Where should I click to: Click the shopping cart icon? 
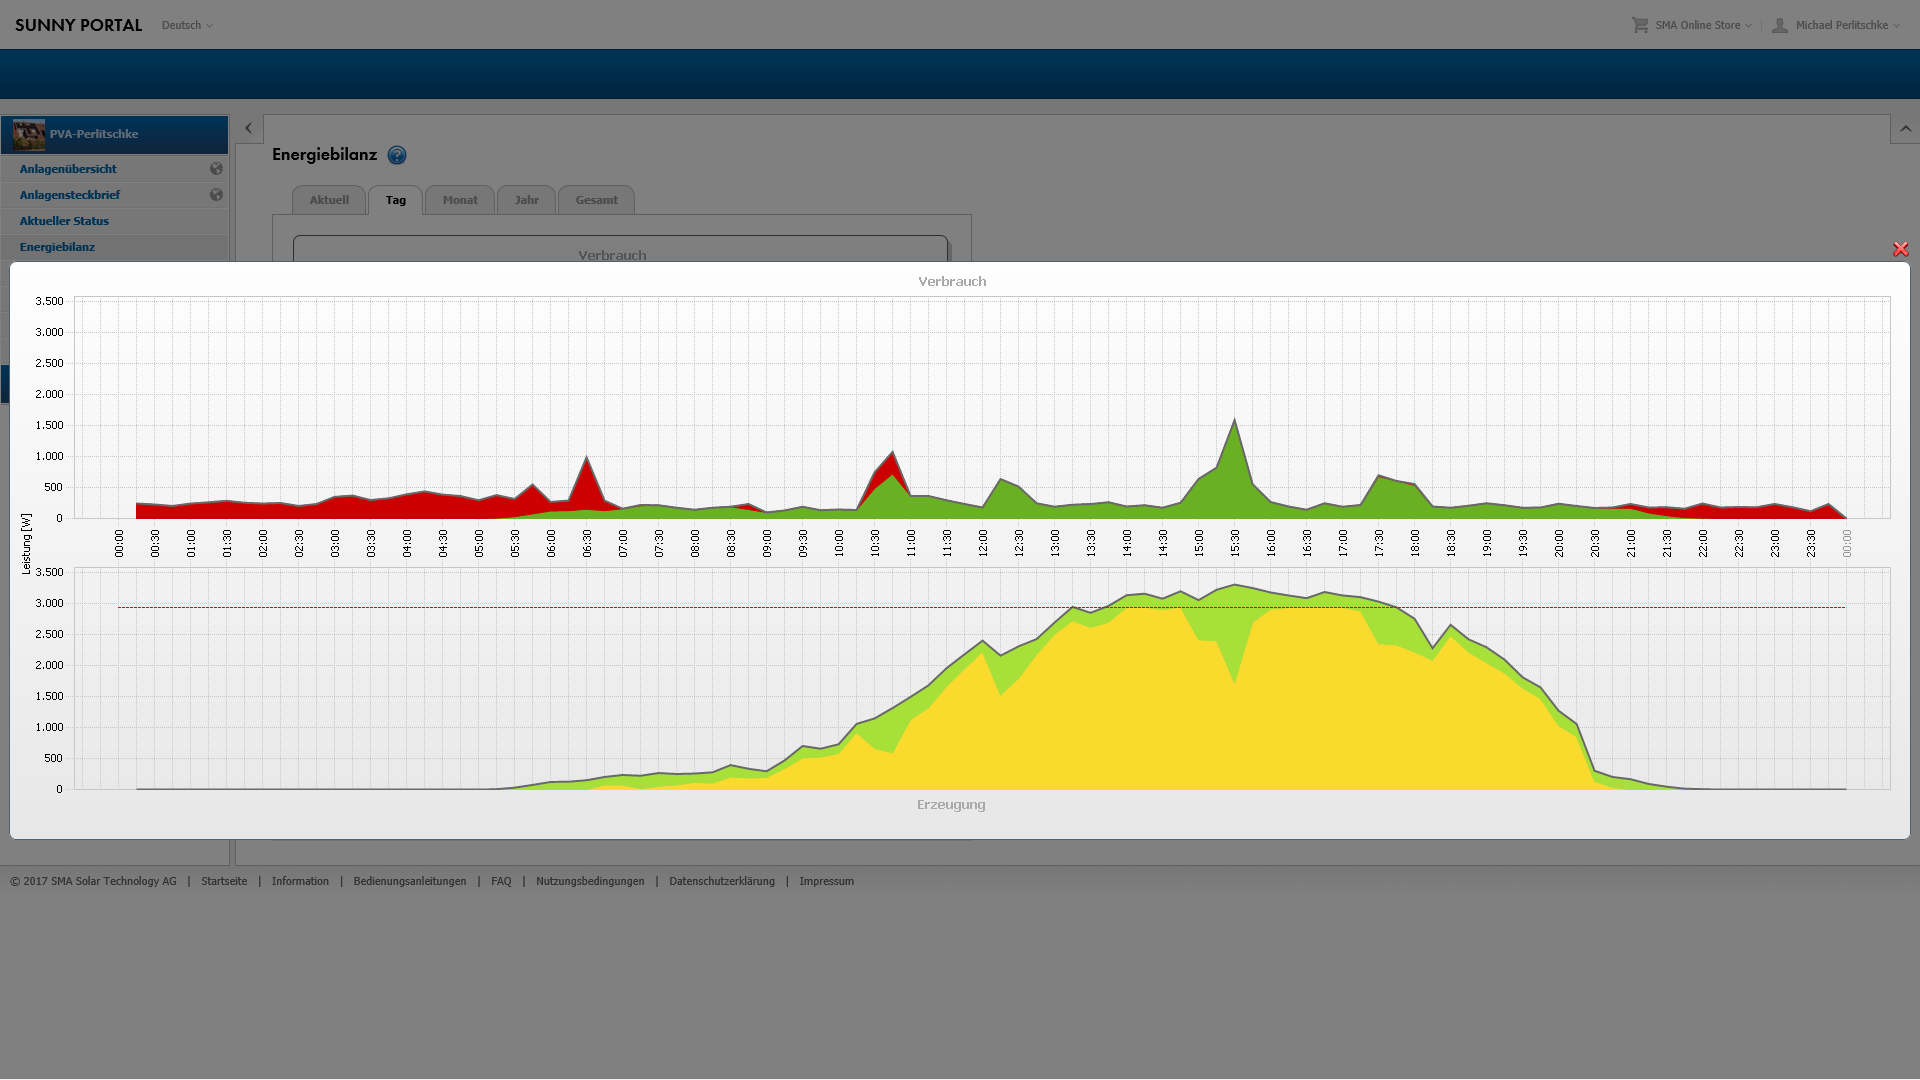[1640, 25]
